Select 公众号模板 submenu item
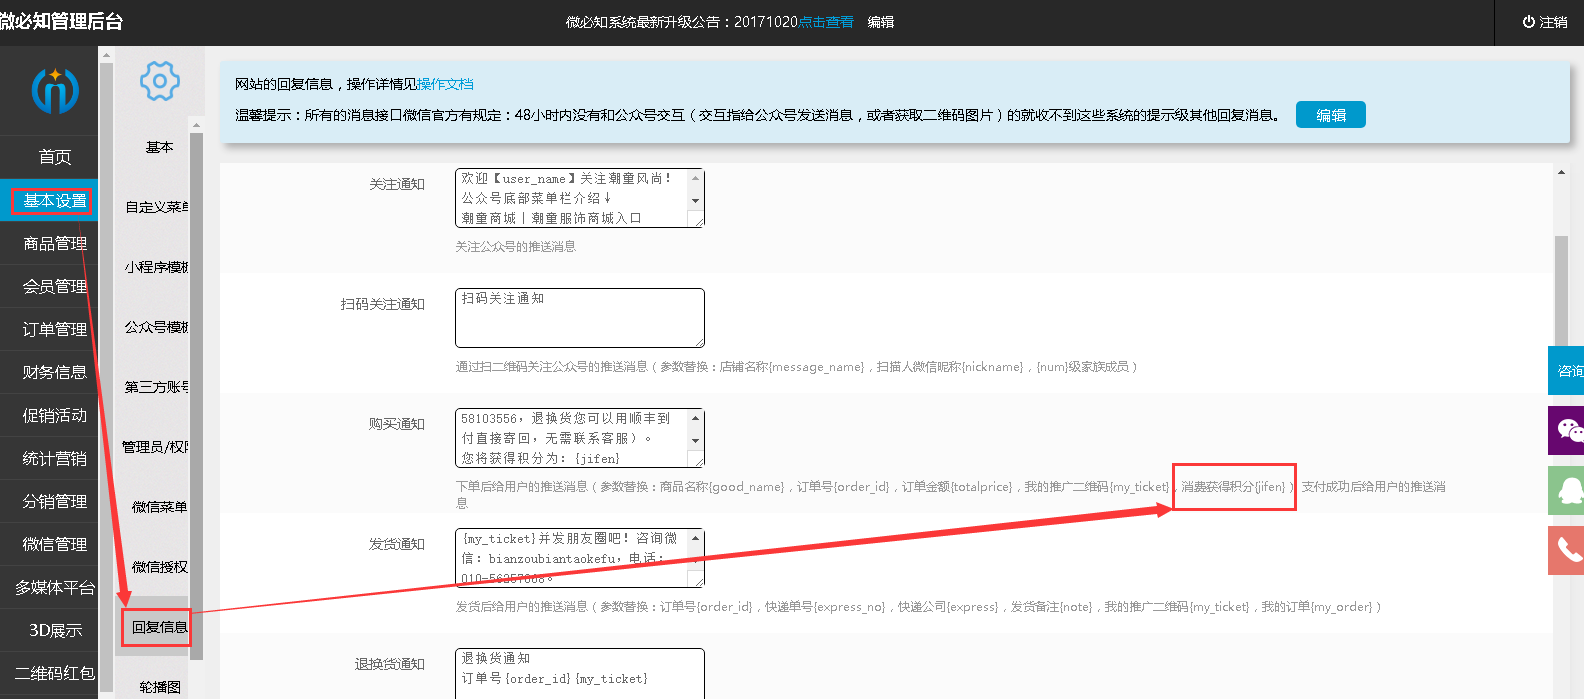Viewport: 1584px width, 699px height. tap(157, 327)
